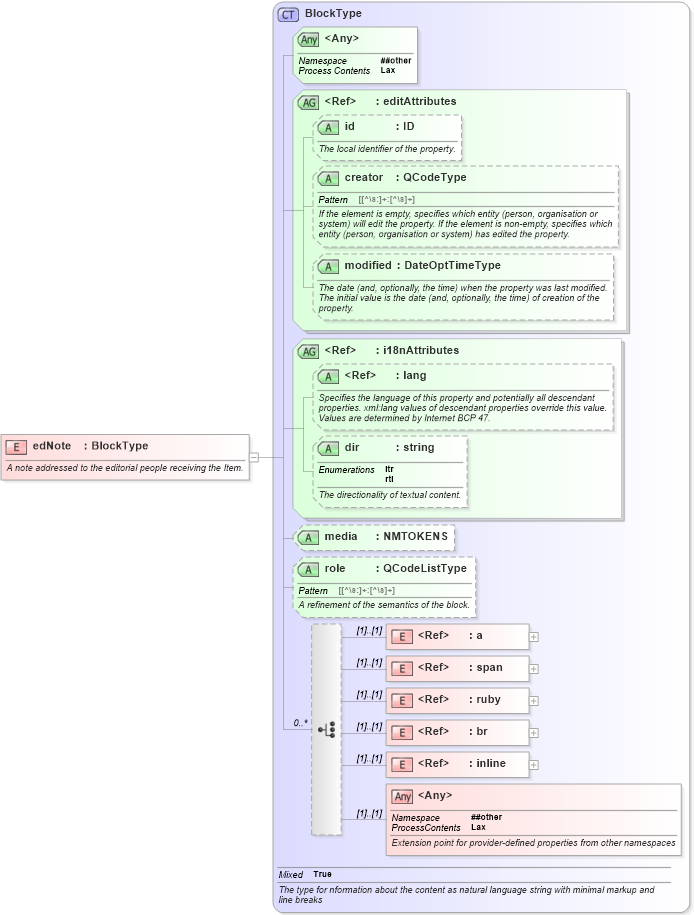Viewport: 694px width, 915px height.
Task: Open the BlockType type link in edNote
Action: coord(120,446)
